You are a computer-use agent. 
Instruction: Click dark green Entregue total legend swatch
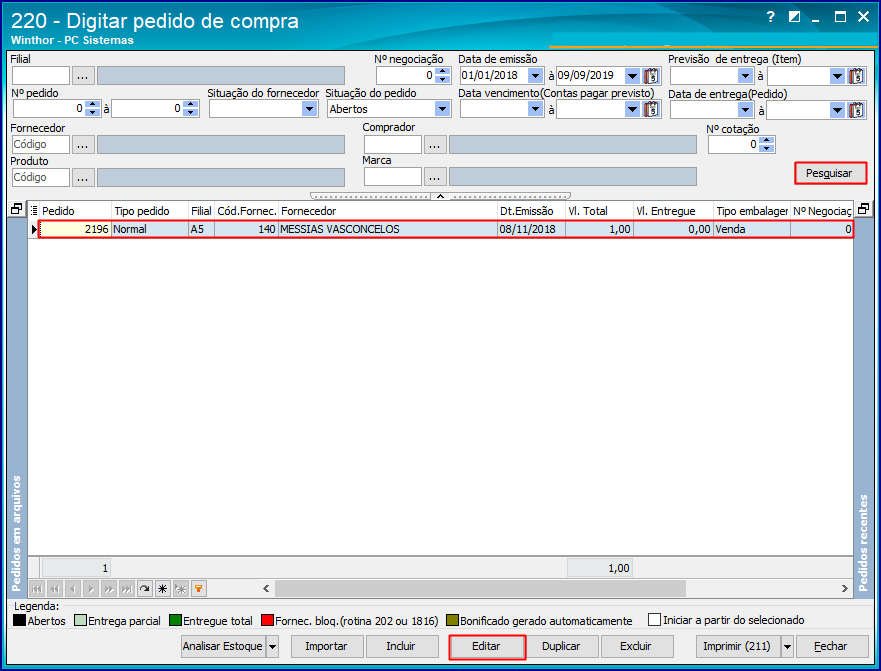coord(175,620)
